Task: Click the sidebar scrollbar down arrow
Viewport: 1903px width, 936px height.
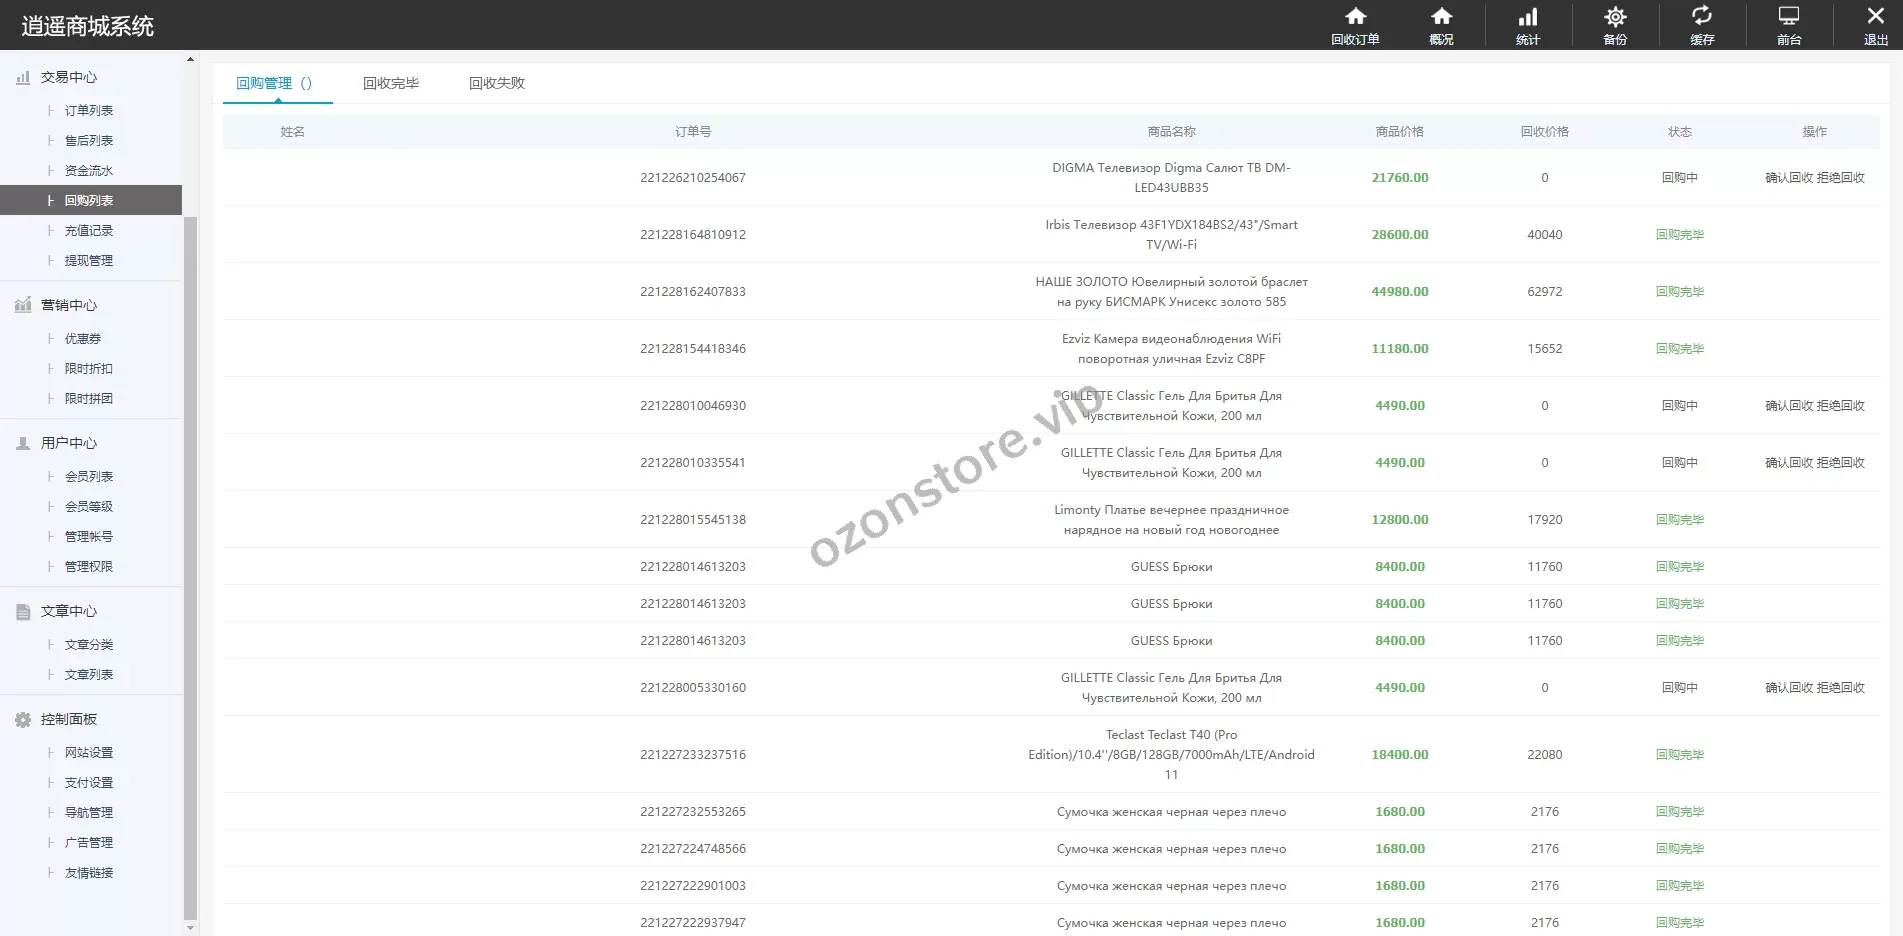Action: pyautogui.click(x=190, y=928)
